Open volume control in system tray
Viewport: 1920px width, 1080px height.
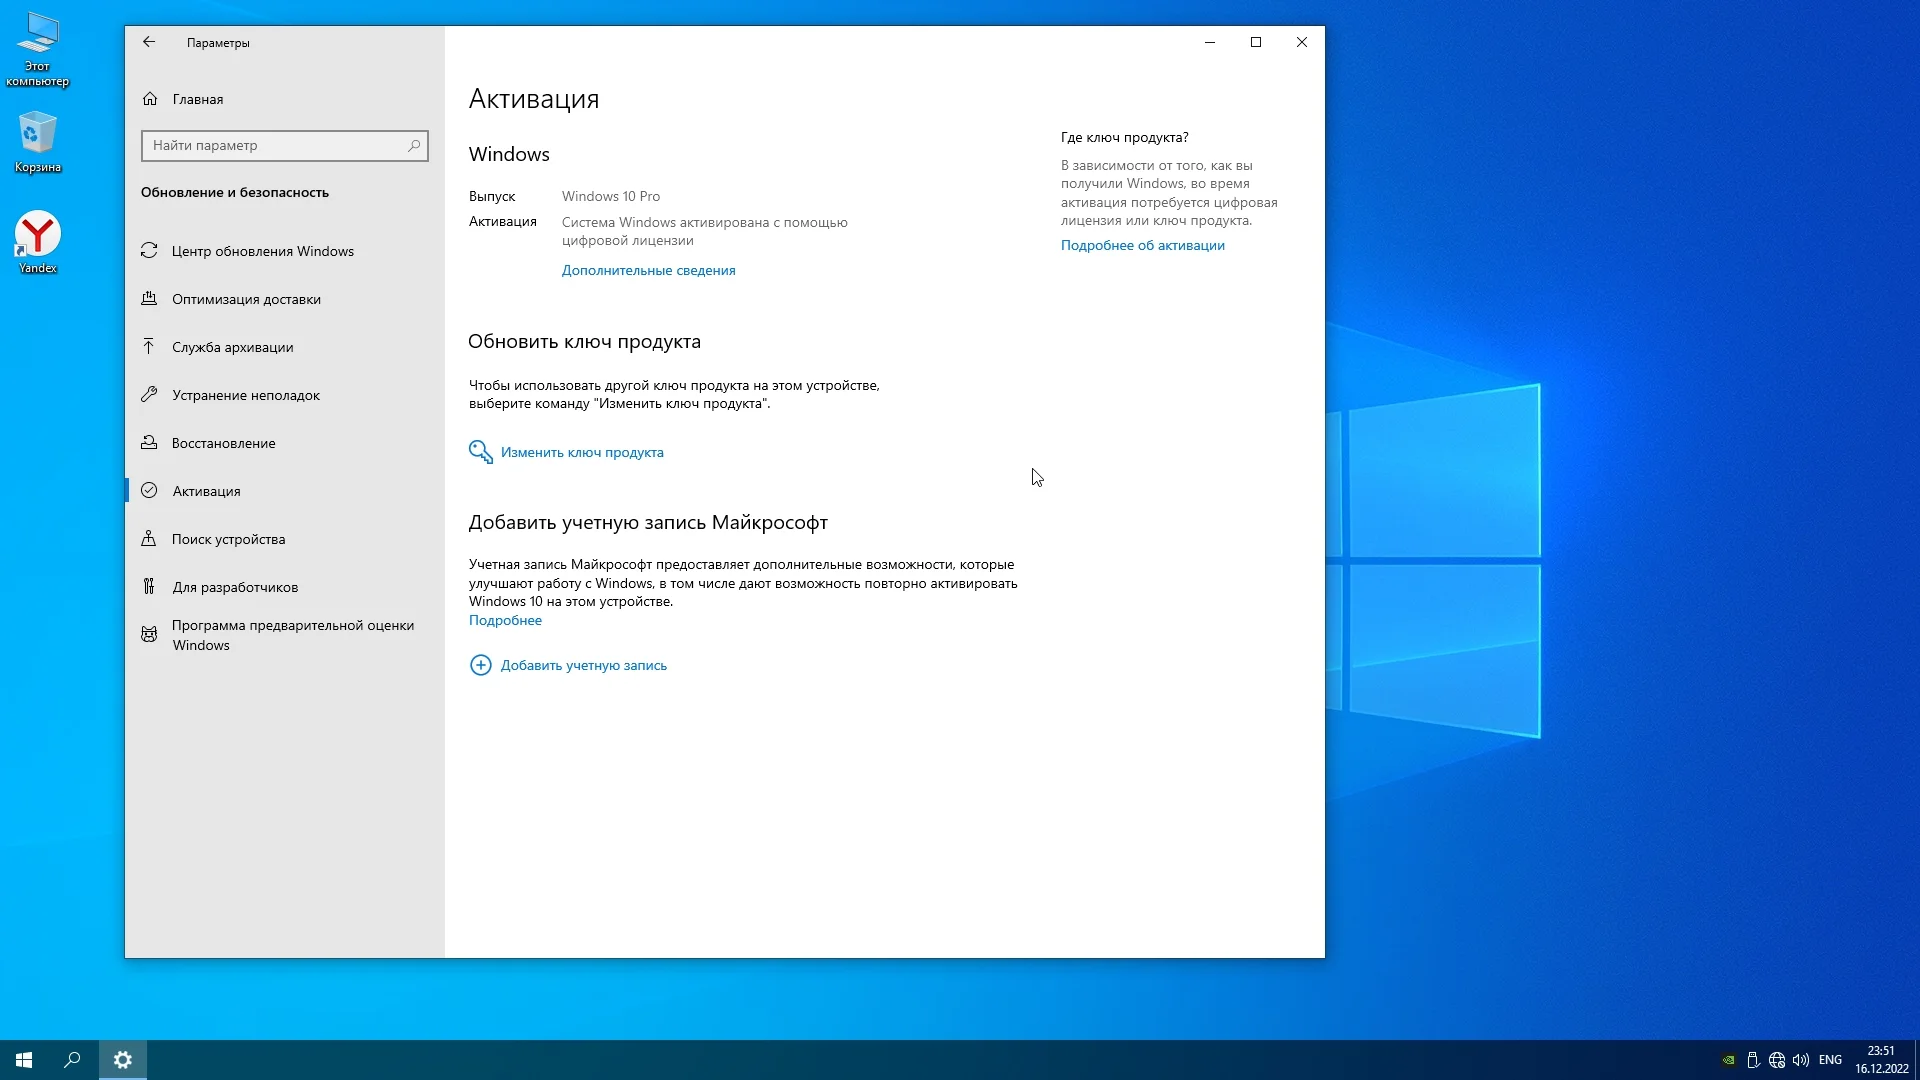1800,1060
